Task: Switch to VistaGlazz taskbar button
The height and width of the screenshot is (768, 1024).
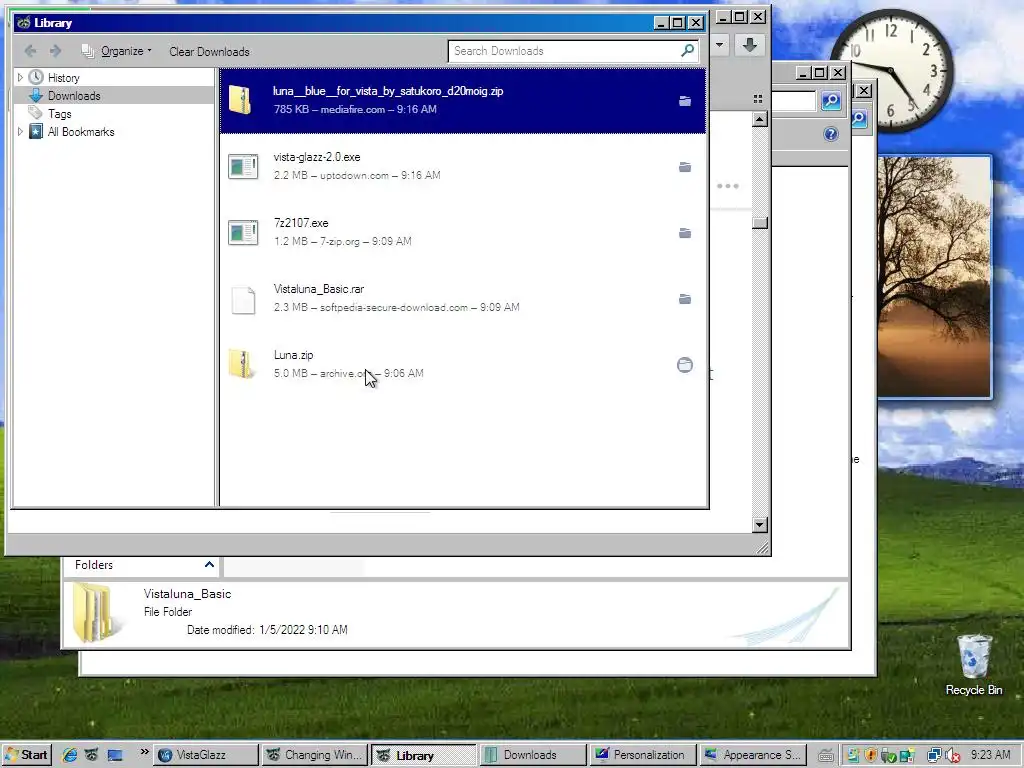Action: (x=205, y=755)
